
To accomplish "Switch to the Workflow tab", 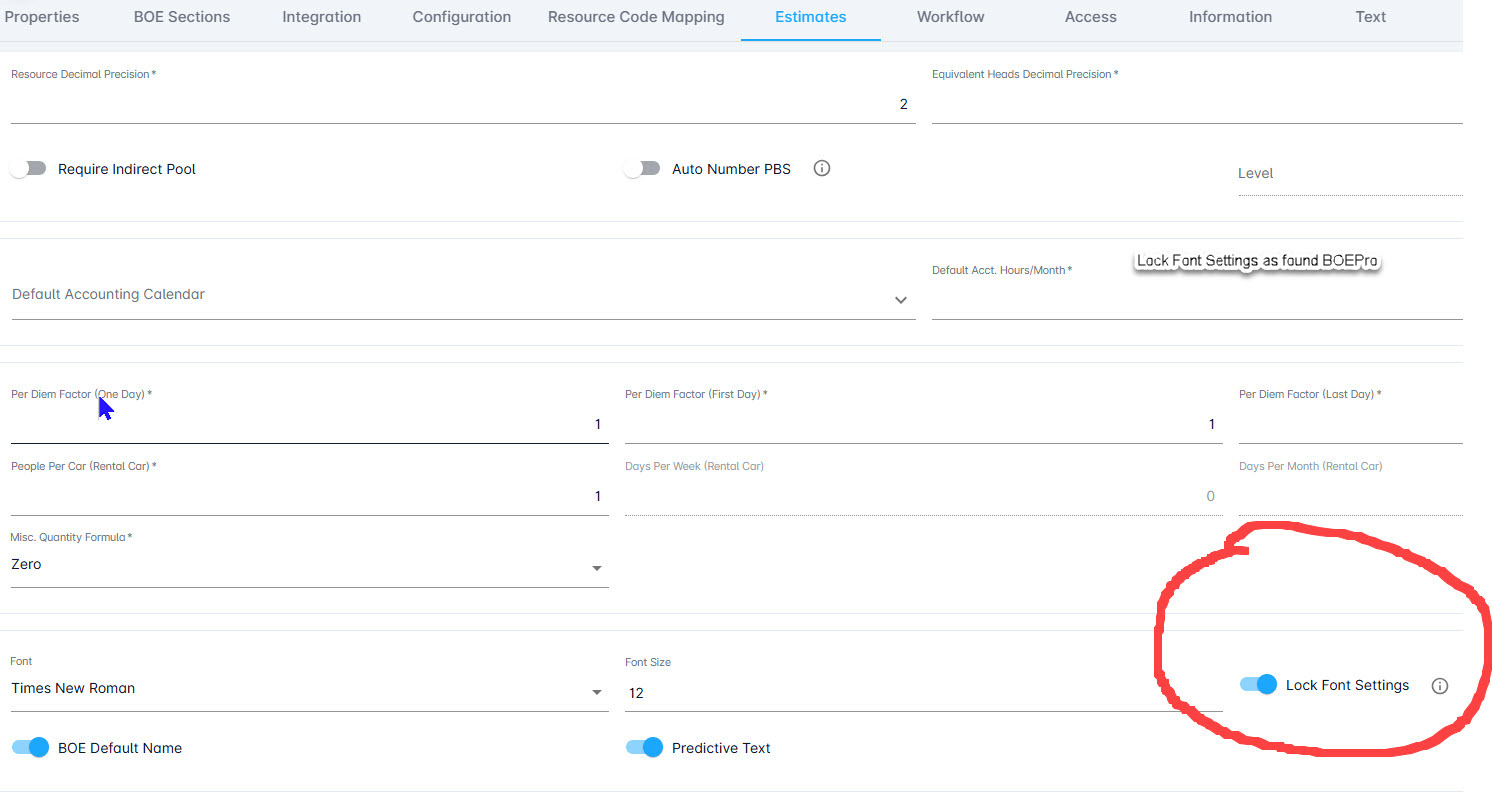I will coord(951,17).
